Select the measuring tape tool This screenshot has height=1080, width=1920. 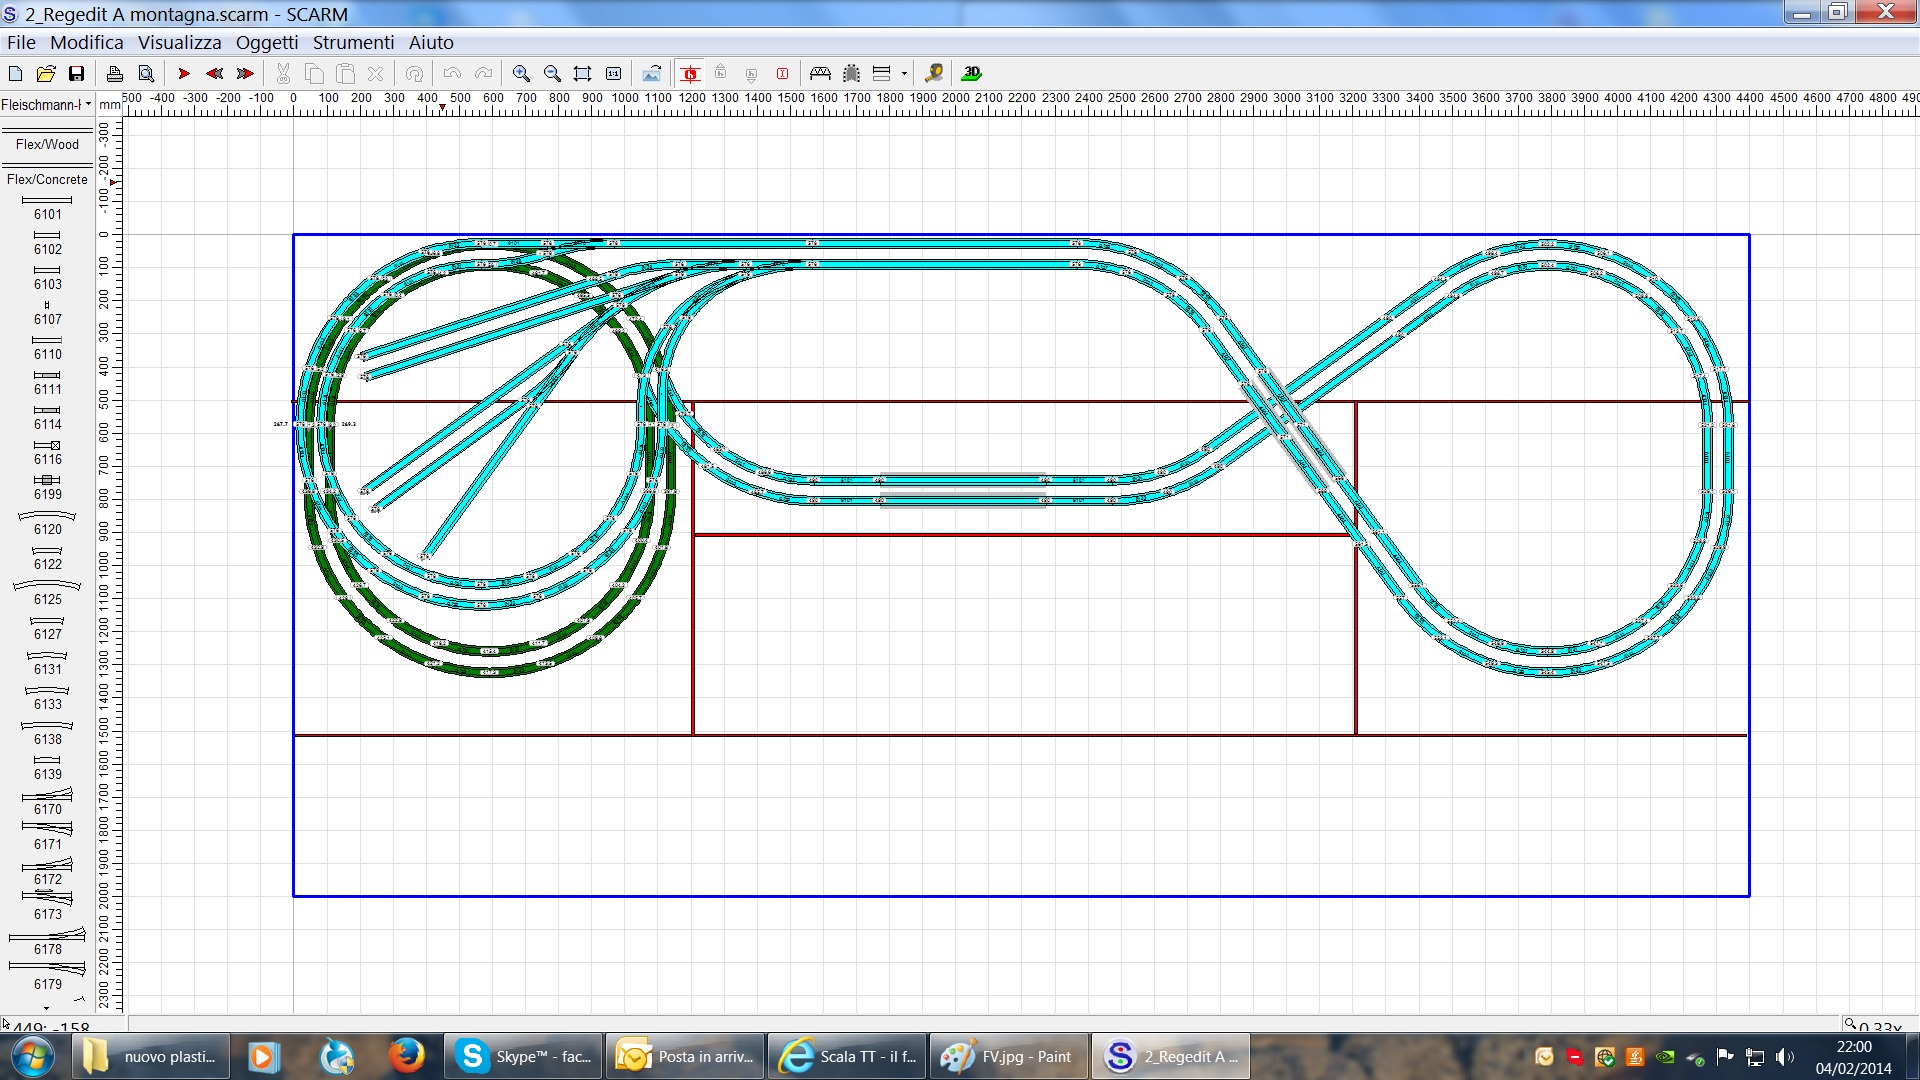[934, 74]
